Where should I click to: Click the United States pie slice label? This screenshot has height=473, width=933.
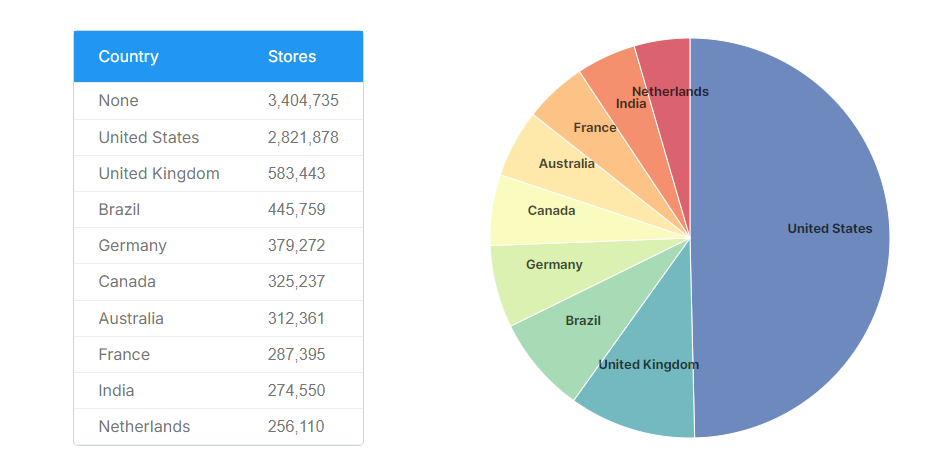pos(829,228)
